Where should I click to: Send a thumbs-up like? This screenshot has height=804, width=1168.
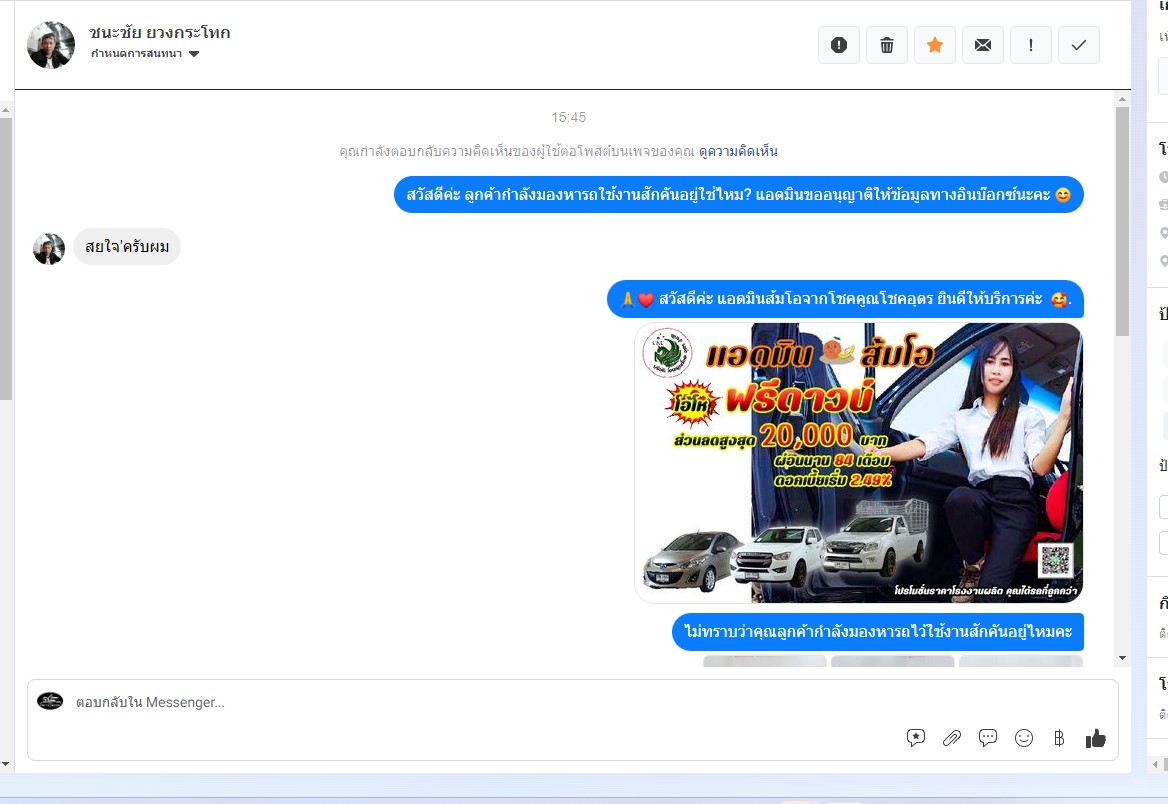pos(1096,738)
